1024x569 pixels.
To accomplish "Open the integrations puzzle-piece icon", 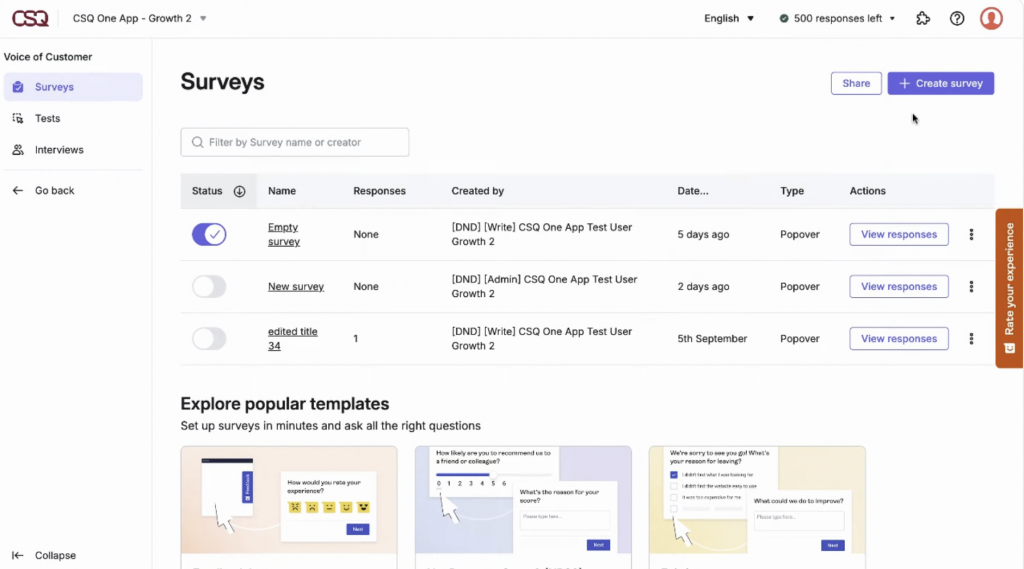I will tap(923, 18).
